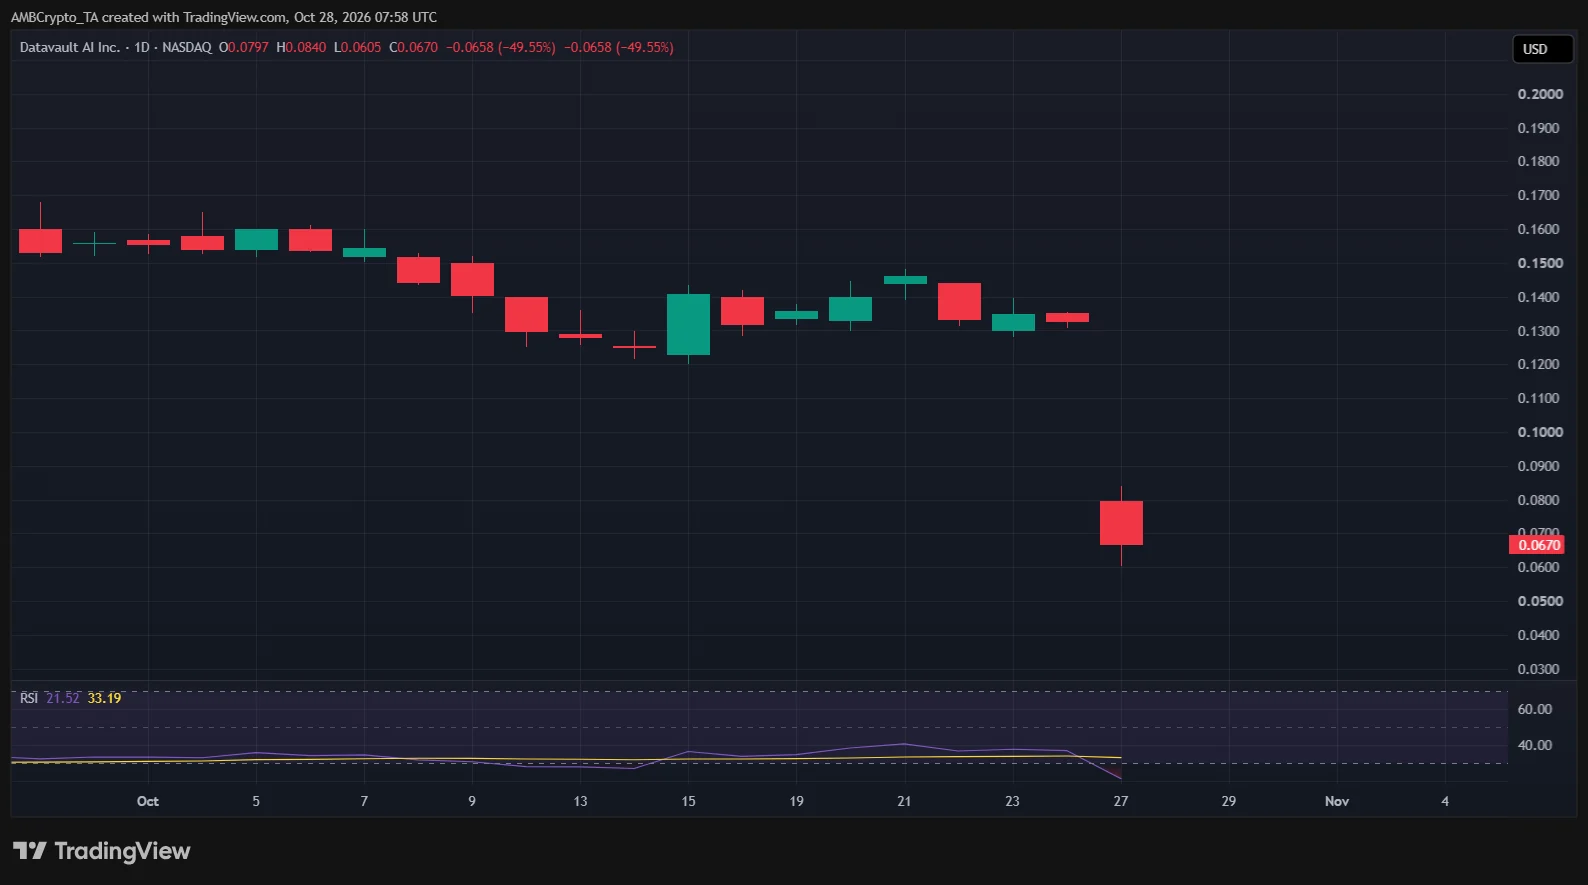Click the 0.1800 price axis label
Screen dimensions: 1588x885
pyautogui.click(x=1540, y=161)
